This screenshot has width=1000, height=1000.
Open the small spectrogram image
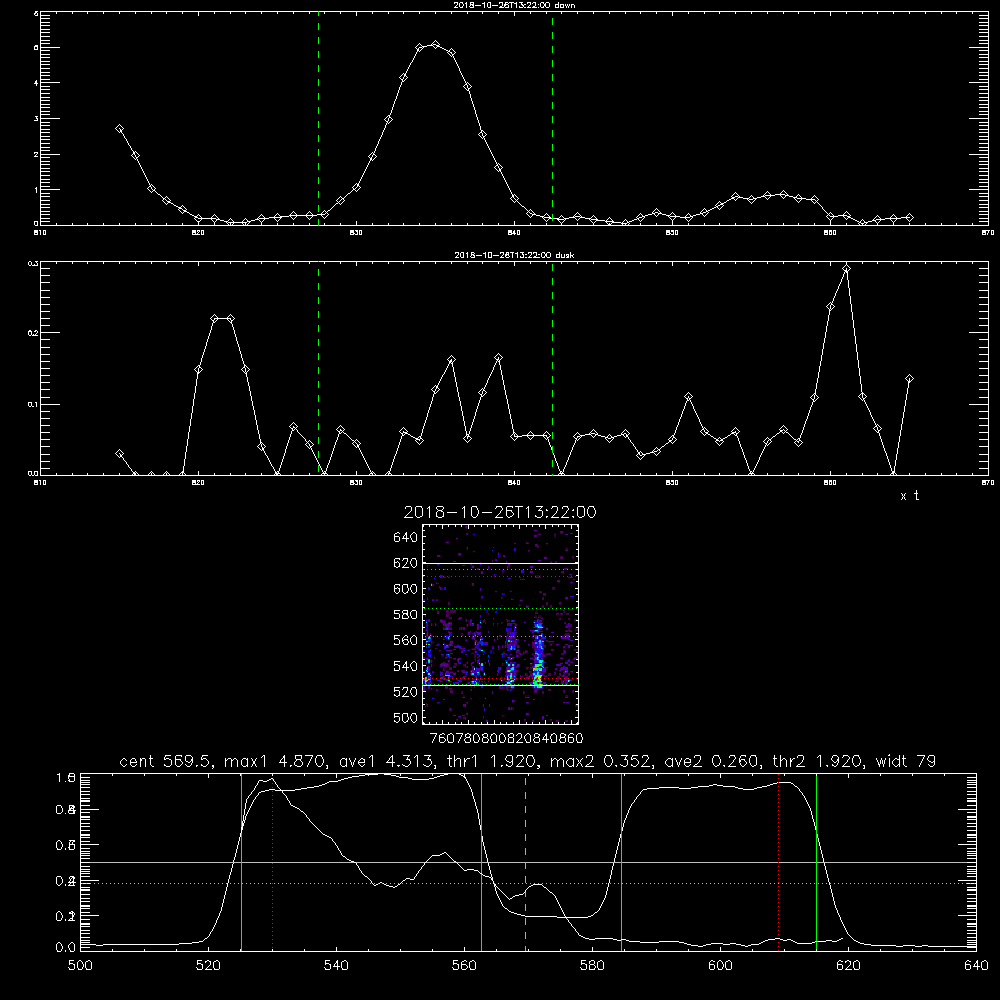pos(500,624)
